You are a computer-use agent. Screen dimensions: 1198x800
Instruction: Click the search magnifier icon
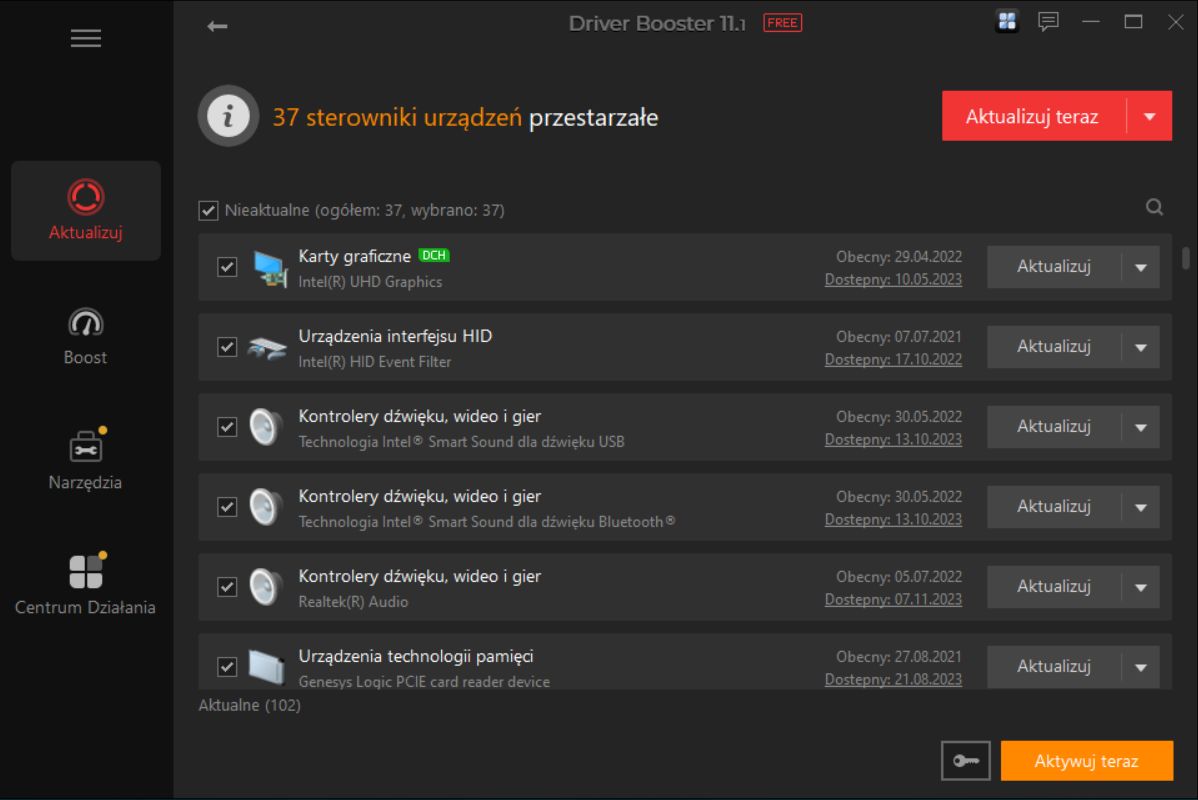(1155, 207)
